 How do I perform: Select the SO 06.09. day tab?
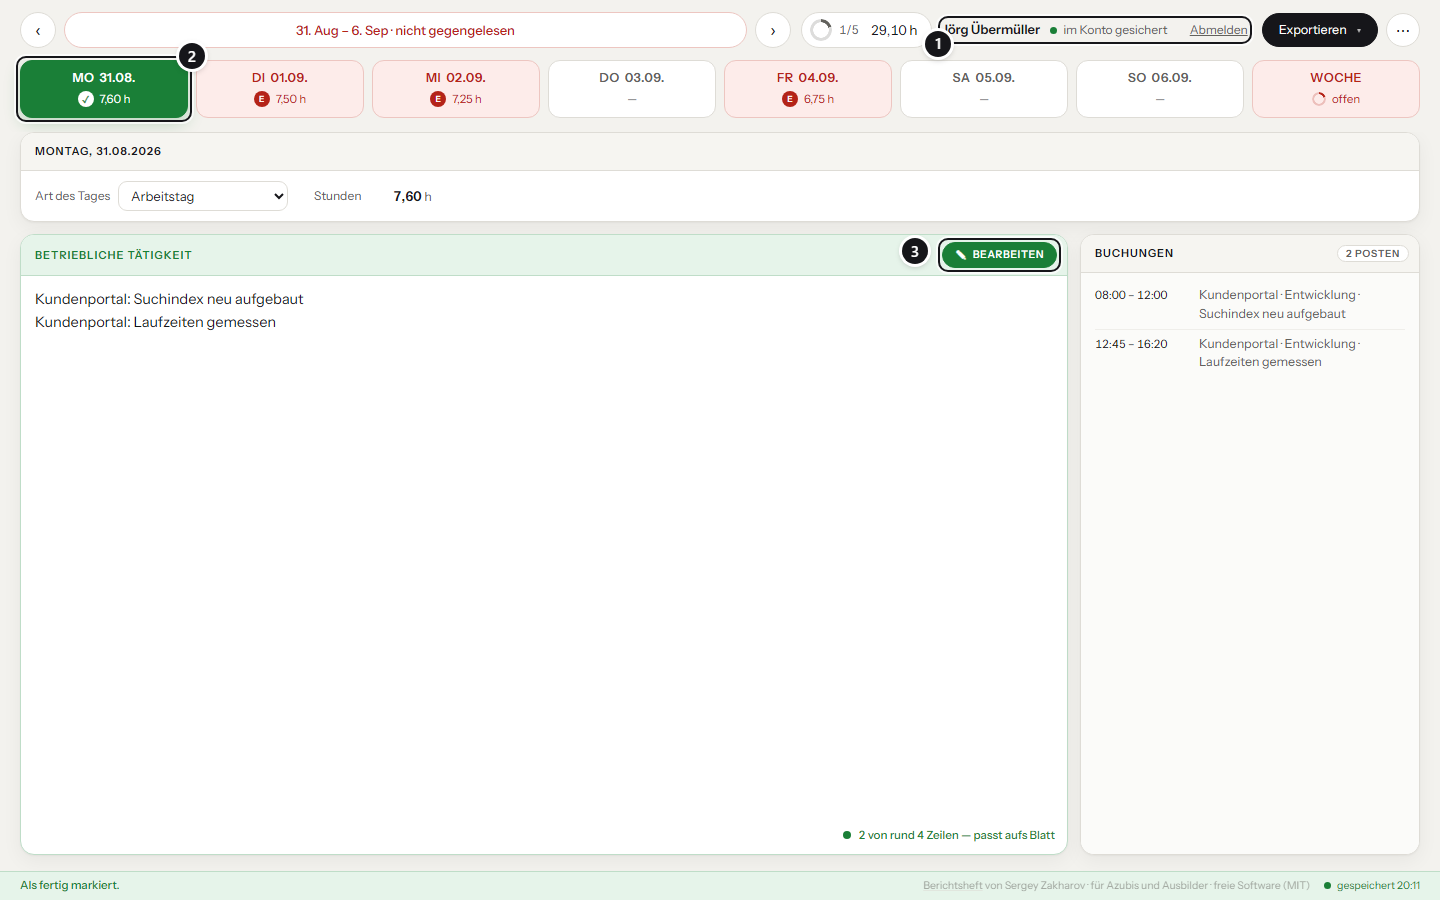click(x=1160, y=89)
